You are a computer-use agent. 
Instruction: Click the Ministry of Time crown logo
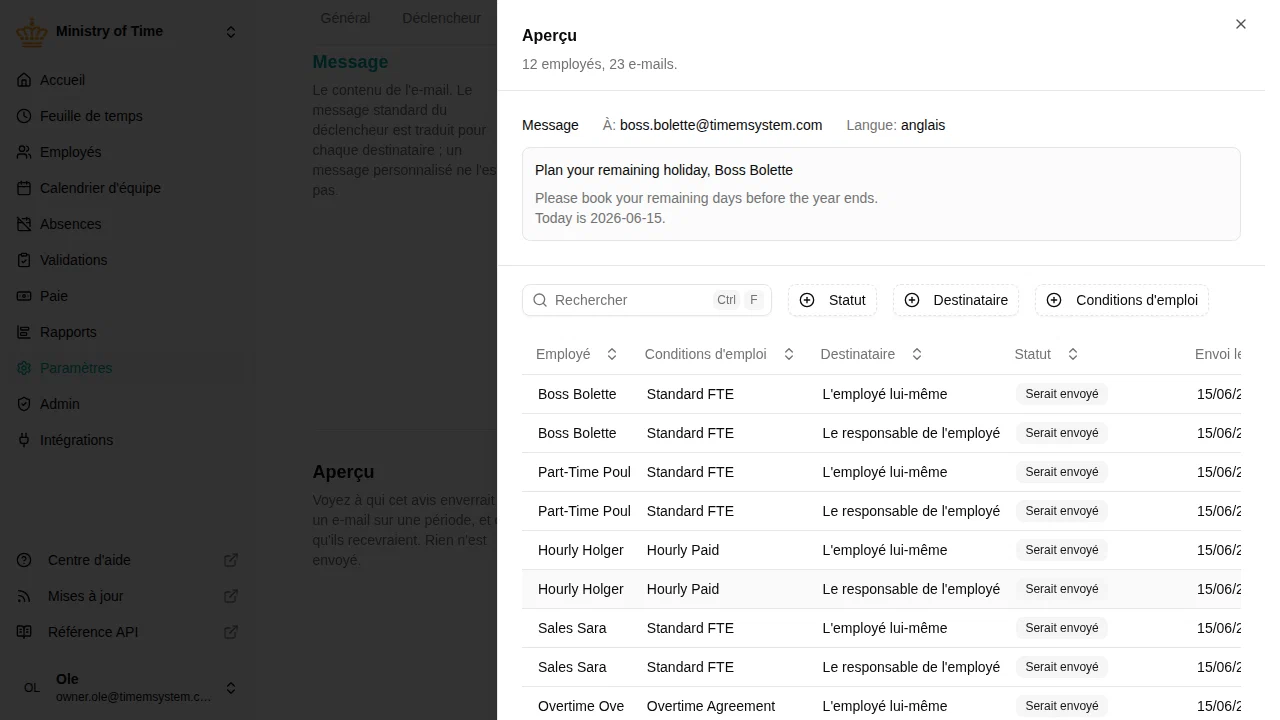(x=32, y=32)
